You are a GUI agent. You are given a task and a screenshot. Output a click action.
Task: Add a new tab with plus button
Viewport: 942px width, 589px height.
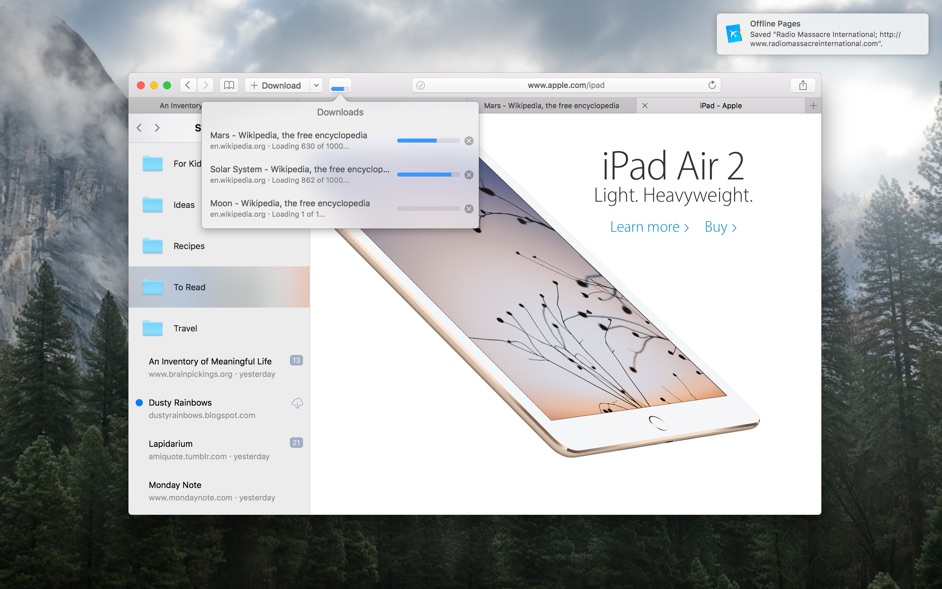[x=813, y=106]
